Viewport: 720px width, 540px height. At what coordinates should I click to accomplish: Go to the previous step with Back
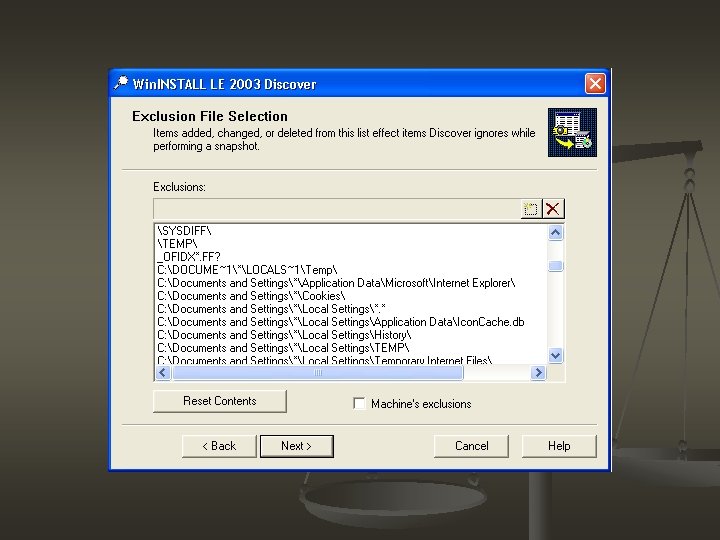219,446
